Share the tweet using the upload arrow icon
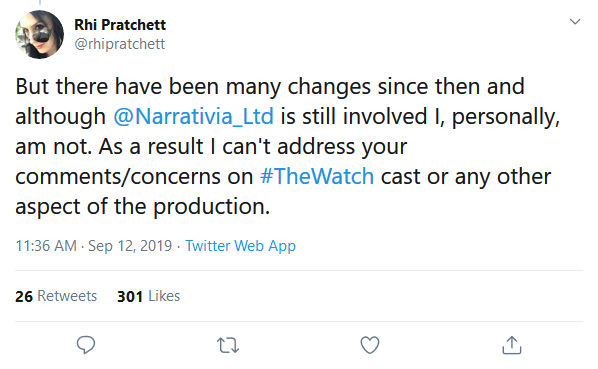This screenshot has height=369, width=598. (512, 345)
